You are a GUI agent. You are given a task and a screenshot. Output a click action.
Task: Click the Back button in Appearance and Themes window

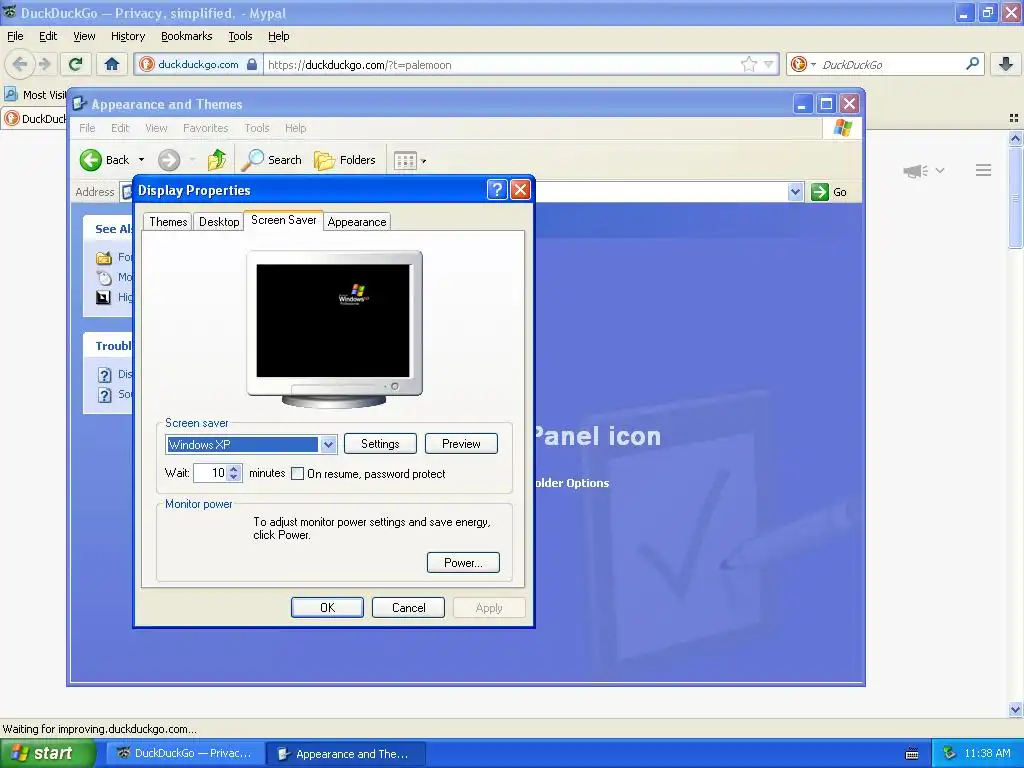point(104,160)
